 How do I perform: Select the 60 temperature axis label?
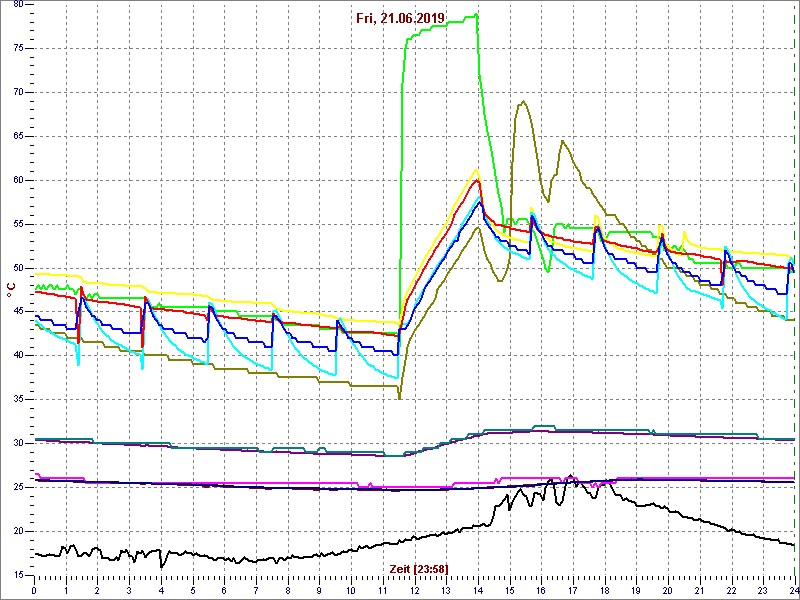click(x=17, y=180)
